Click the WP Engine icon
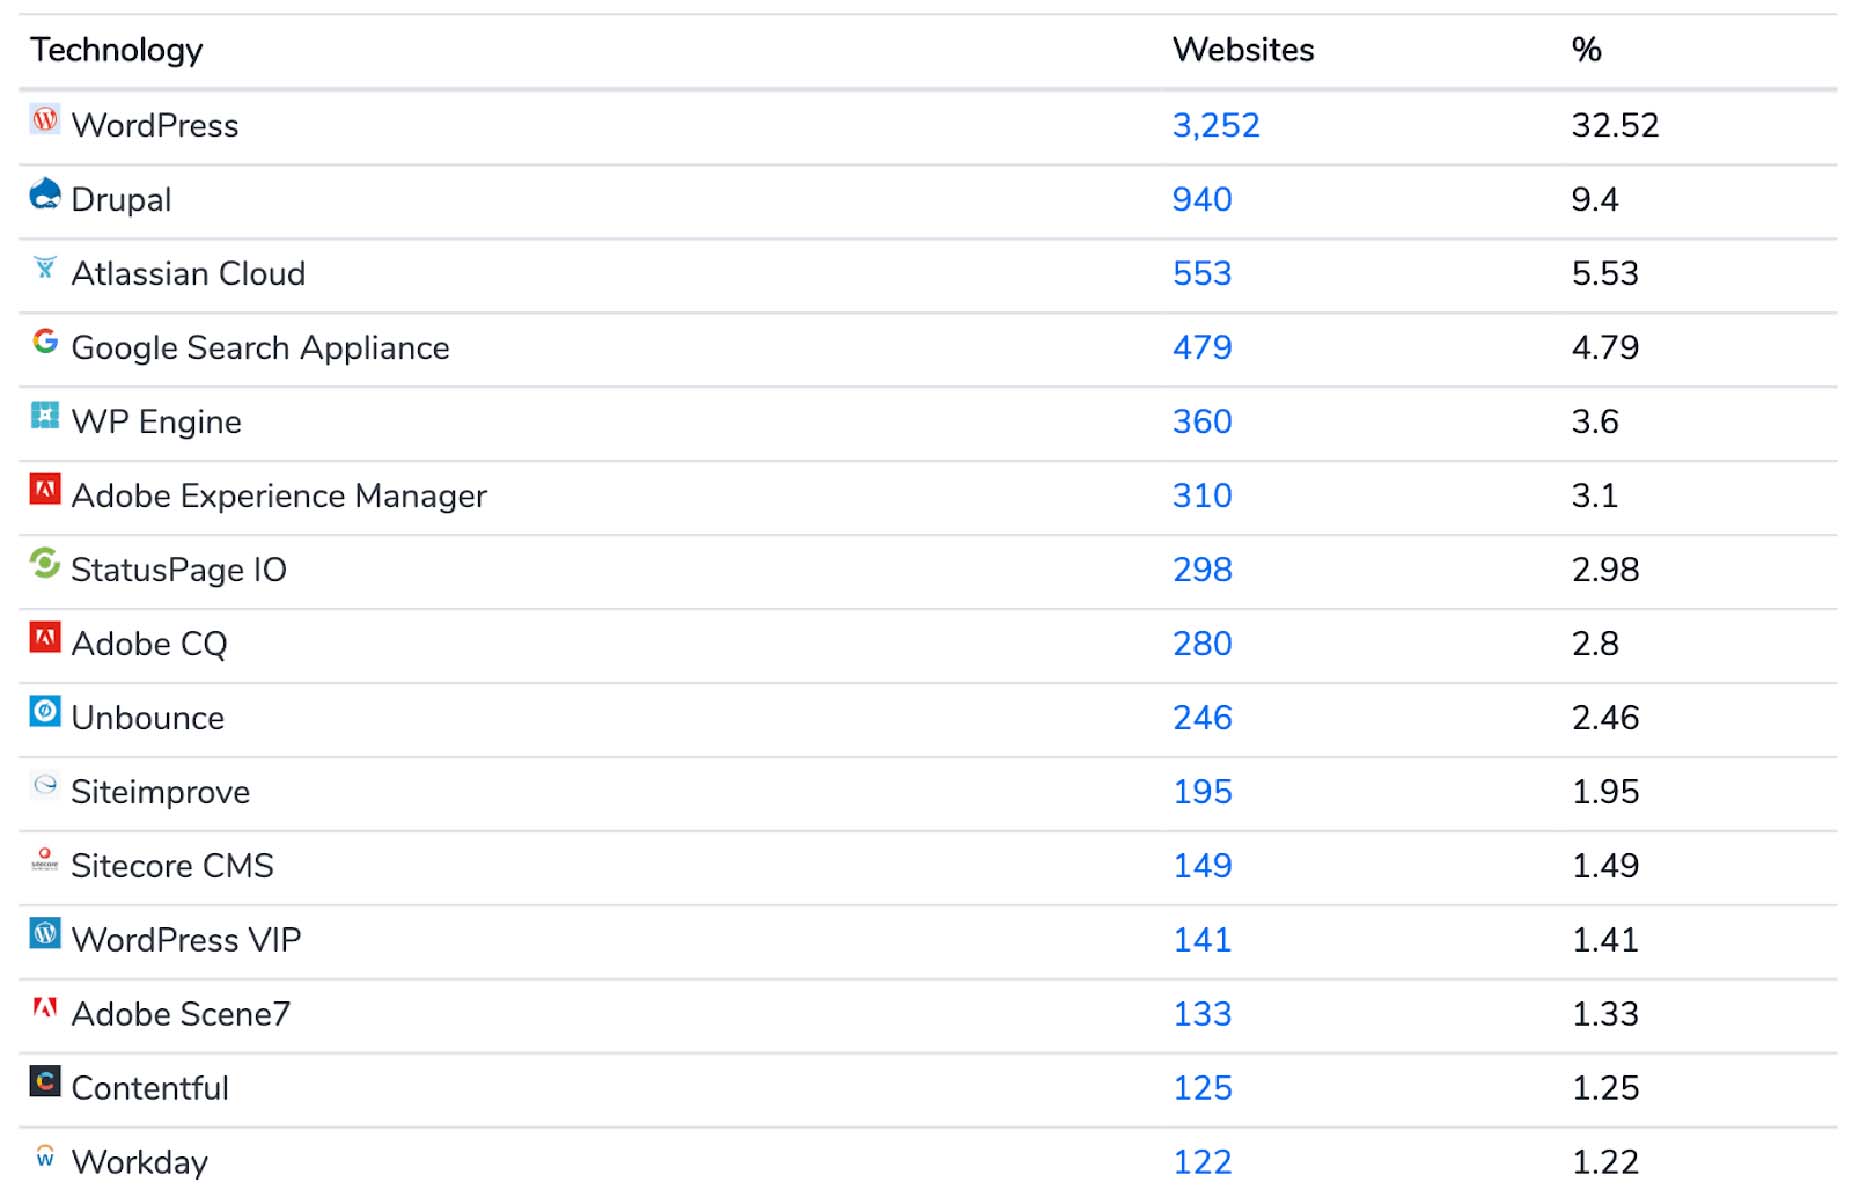The height and width of the screenshot is (1197, 1852). 44,416
